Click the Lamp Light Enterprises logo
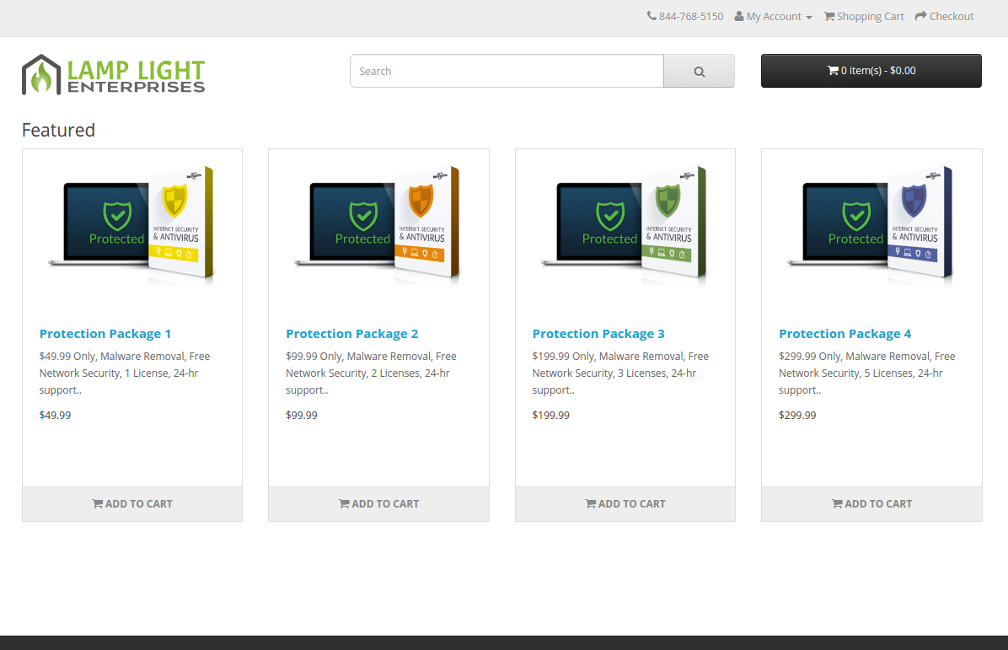Screen dimensions: 1008x650 [x=113, y=75]
